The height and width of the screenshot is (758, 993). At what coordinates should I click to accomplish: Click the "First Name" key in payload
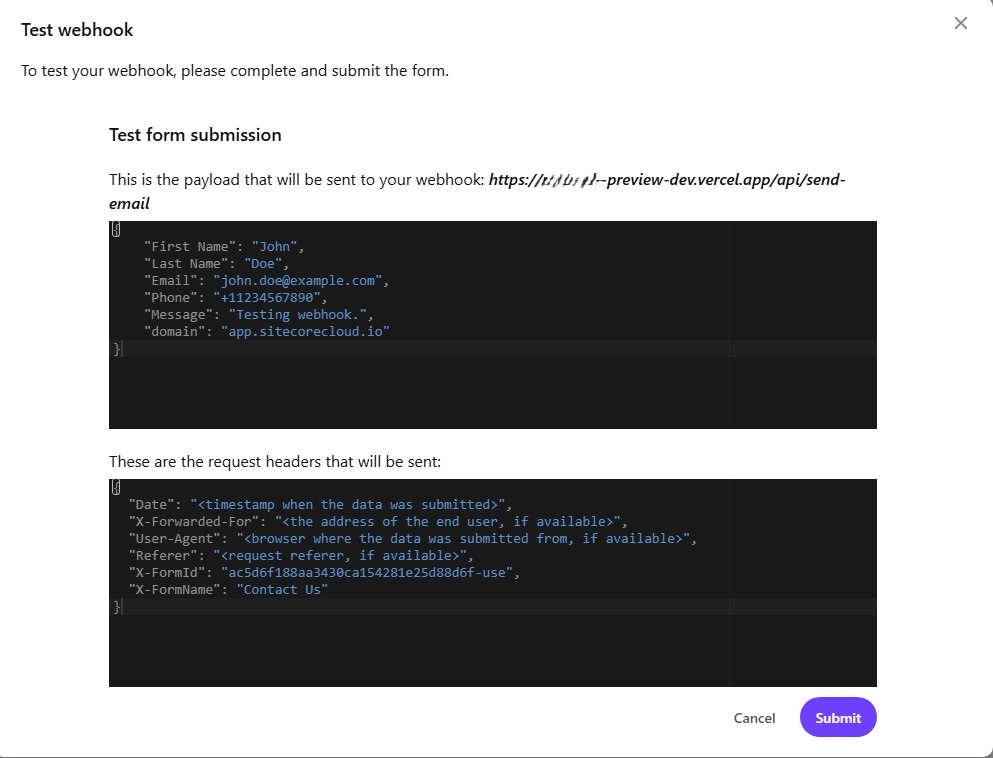point(189,247)
